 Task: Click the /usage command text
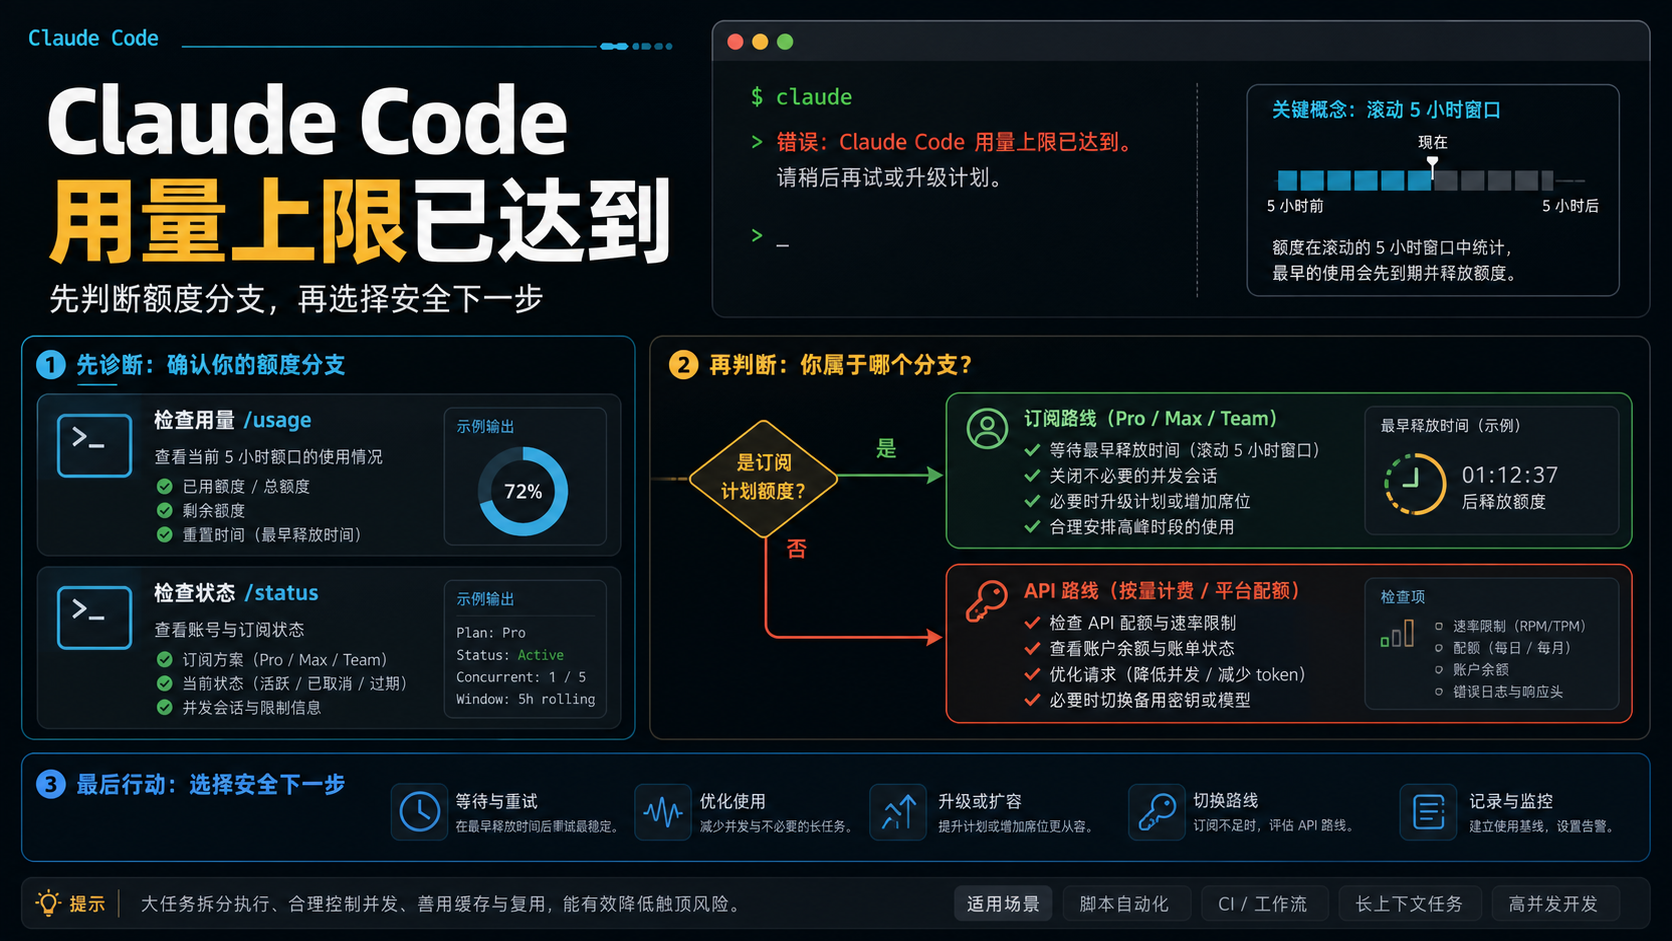[x=278, y=420]
